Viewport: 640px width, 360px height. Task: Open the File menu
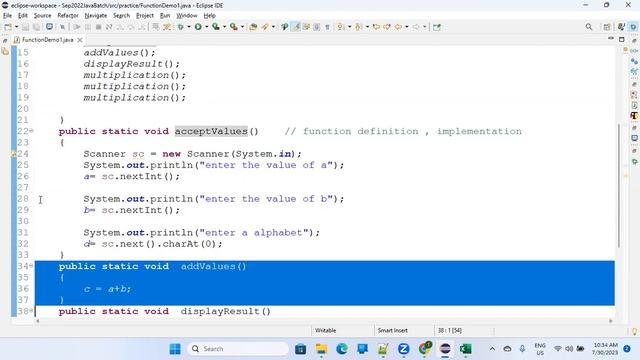pos(7,16)
